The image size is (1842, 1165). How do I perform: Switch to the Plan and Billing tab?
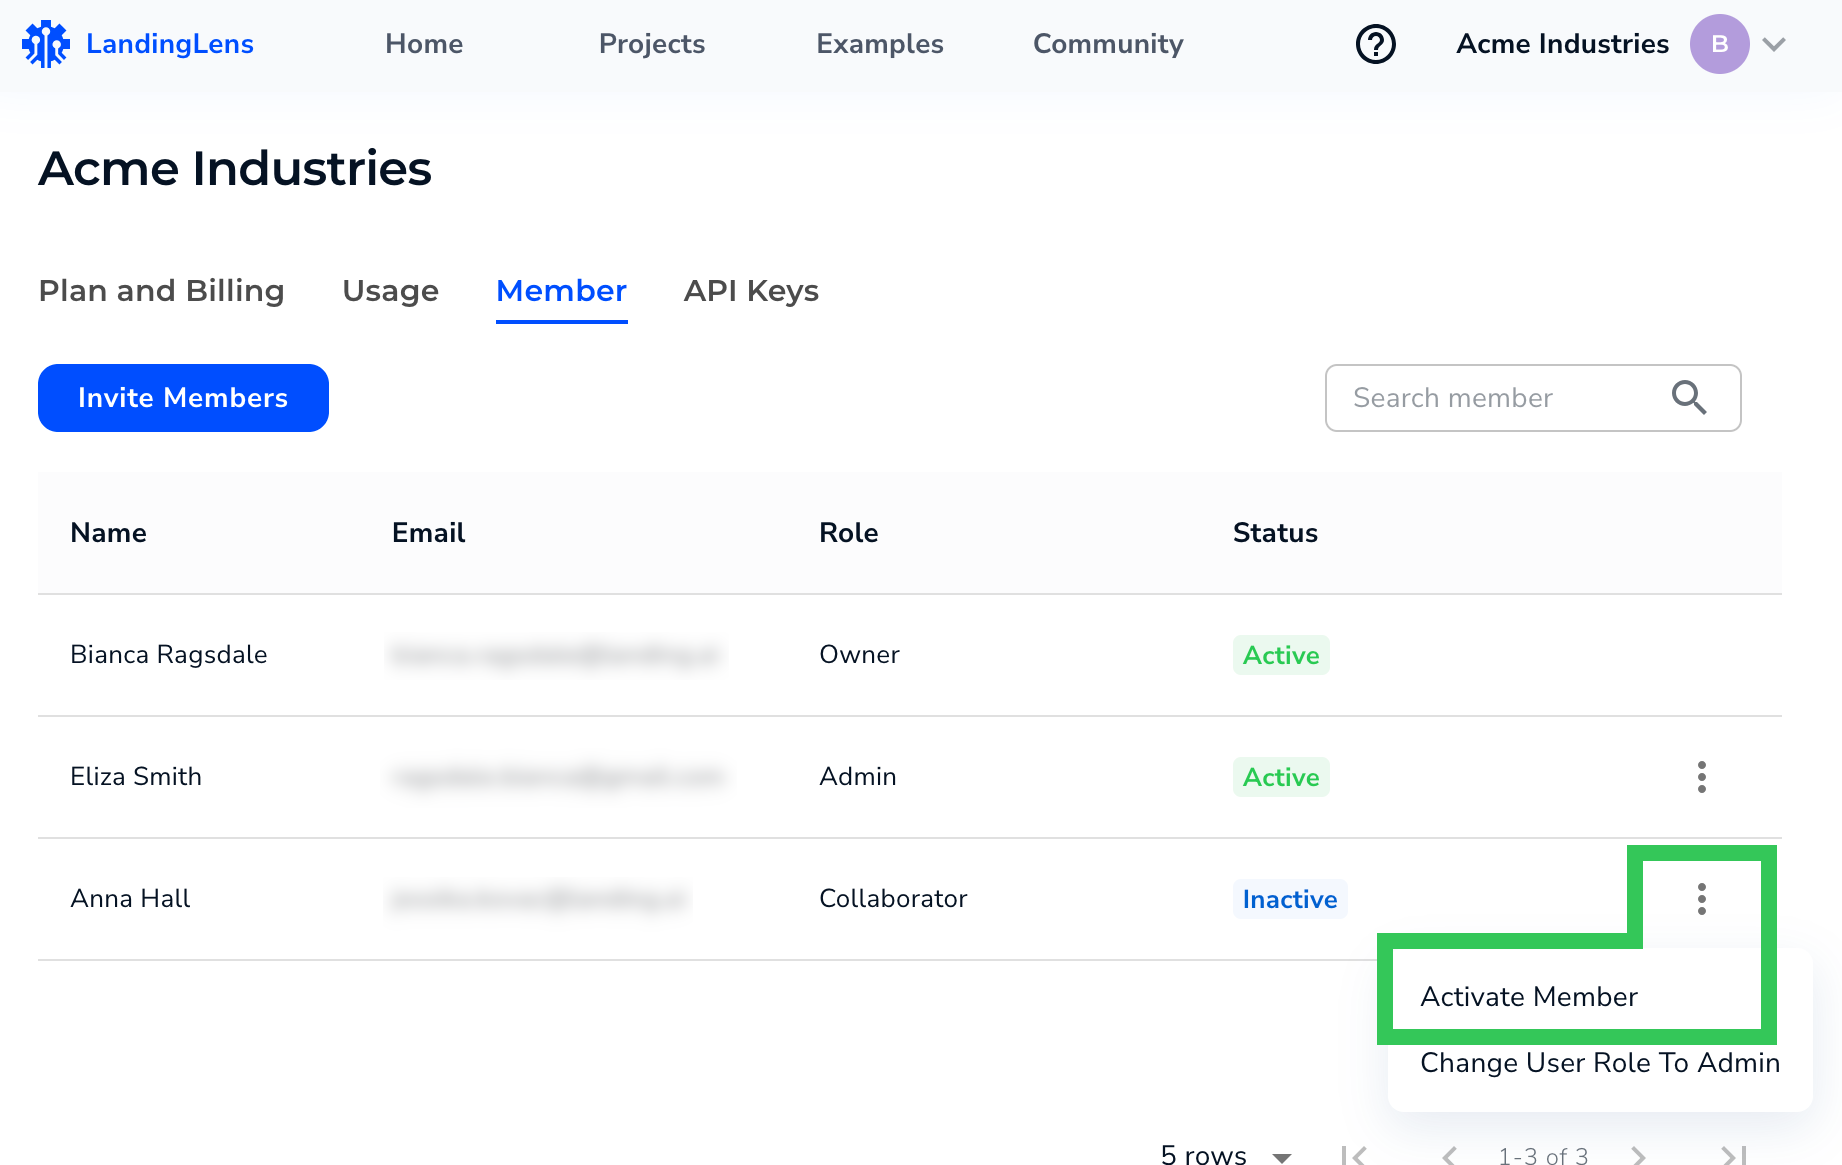(162, 291)
